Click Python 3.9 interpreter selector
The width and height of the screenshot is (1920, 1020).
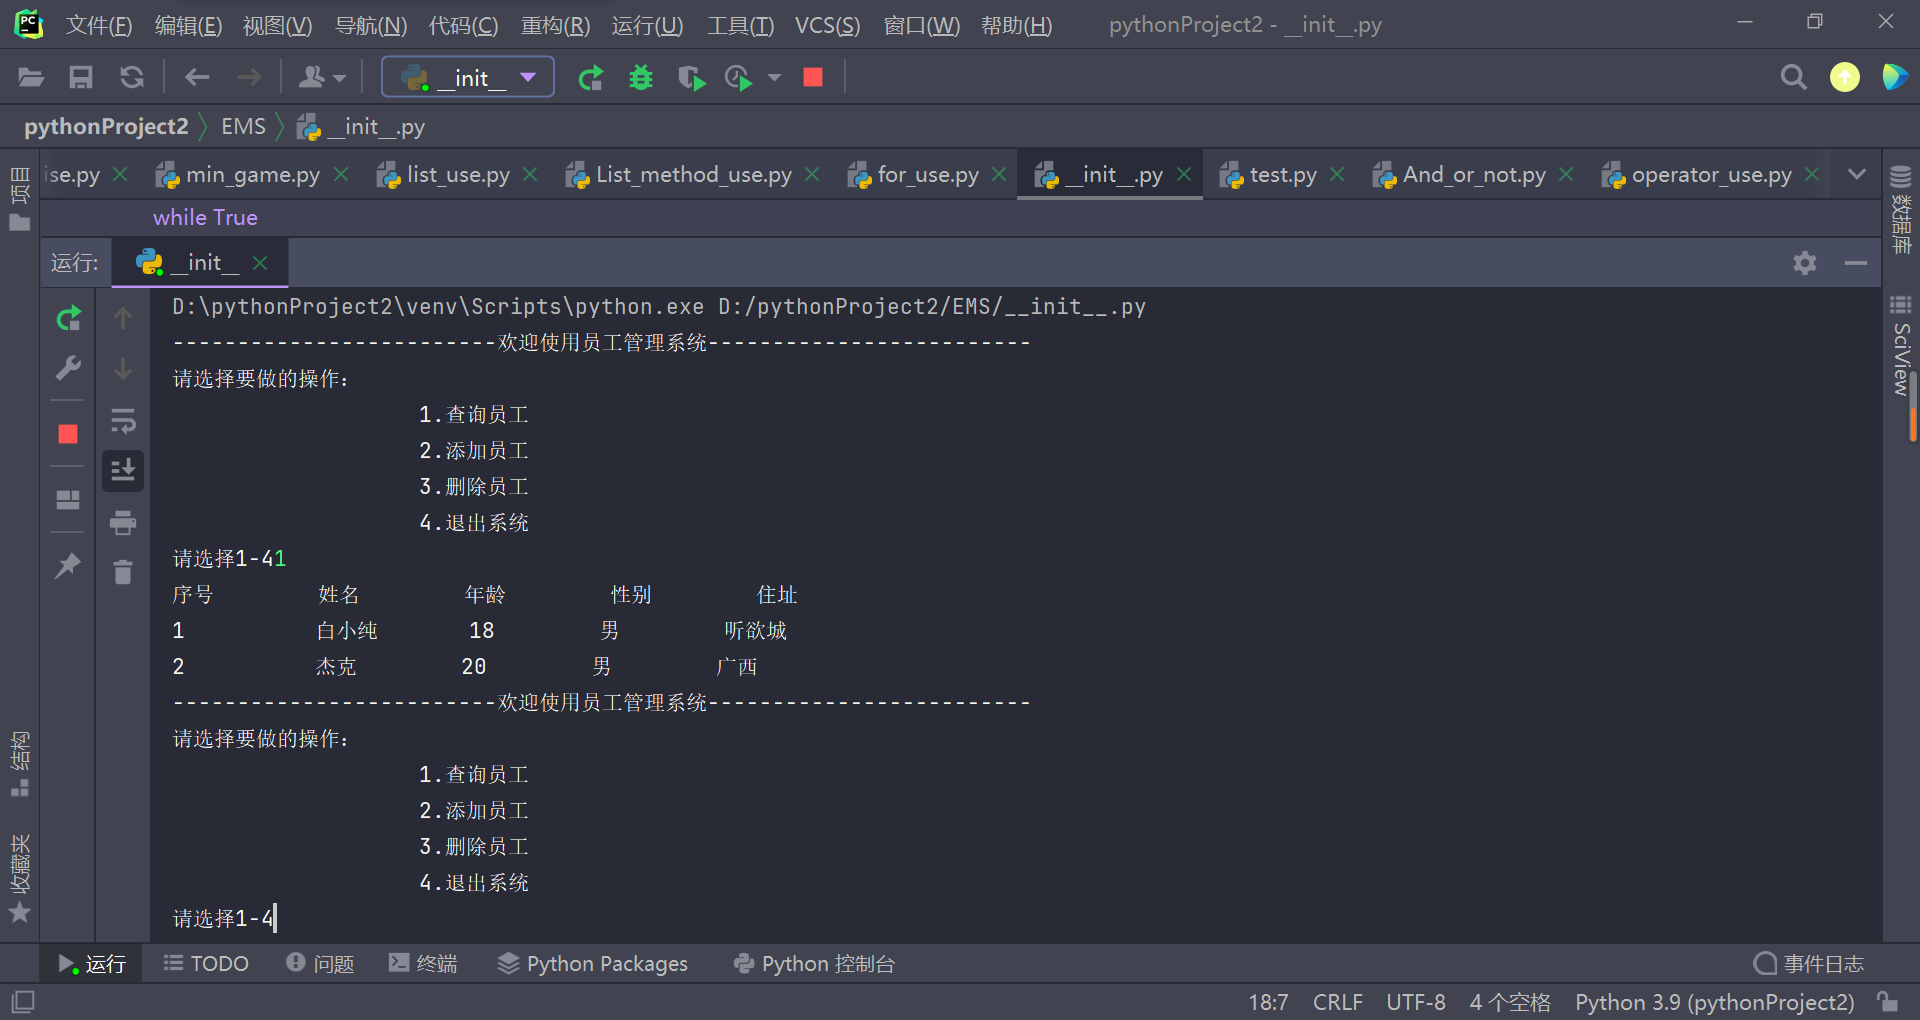(1714, 1002)
